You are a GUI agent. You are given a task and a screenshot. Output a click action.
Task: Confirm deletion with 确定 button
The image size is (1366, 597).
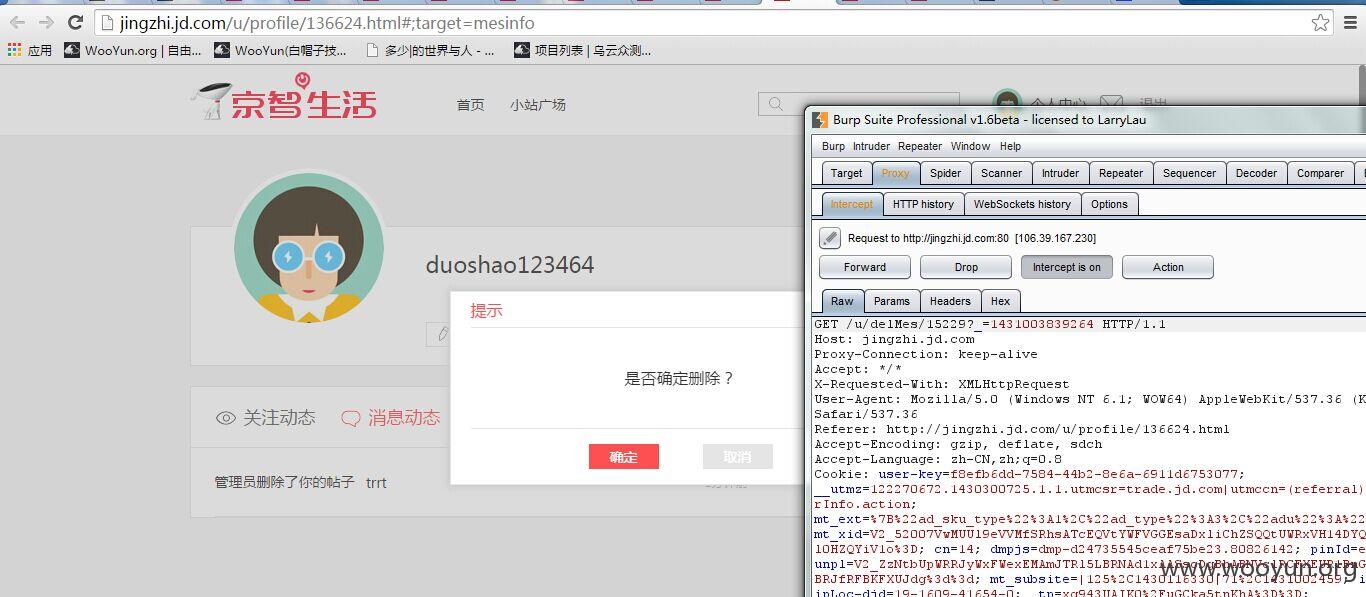click(x=624, y=456)
